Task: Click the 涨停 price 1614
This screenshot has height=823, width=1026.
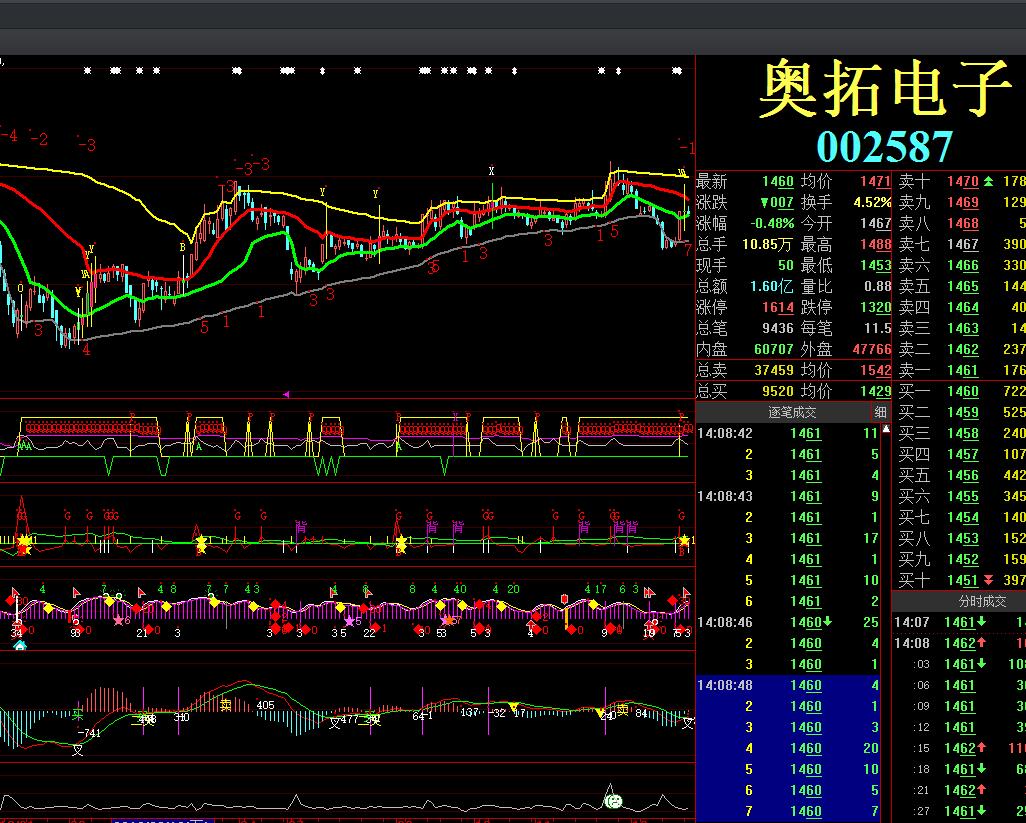Action: [778, 307]
